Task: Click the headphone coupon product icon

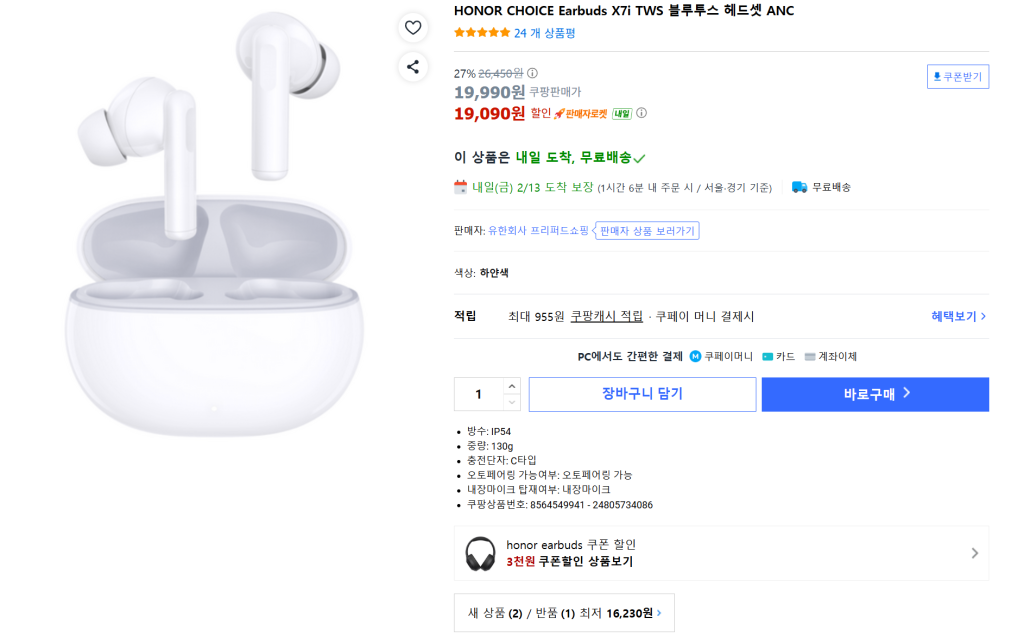Action: (481, 553)
